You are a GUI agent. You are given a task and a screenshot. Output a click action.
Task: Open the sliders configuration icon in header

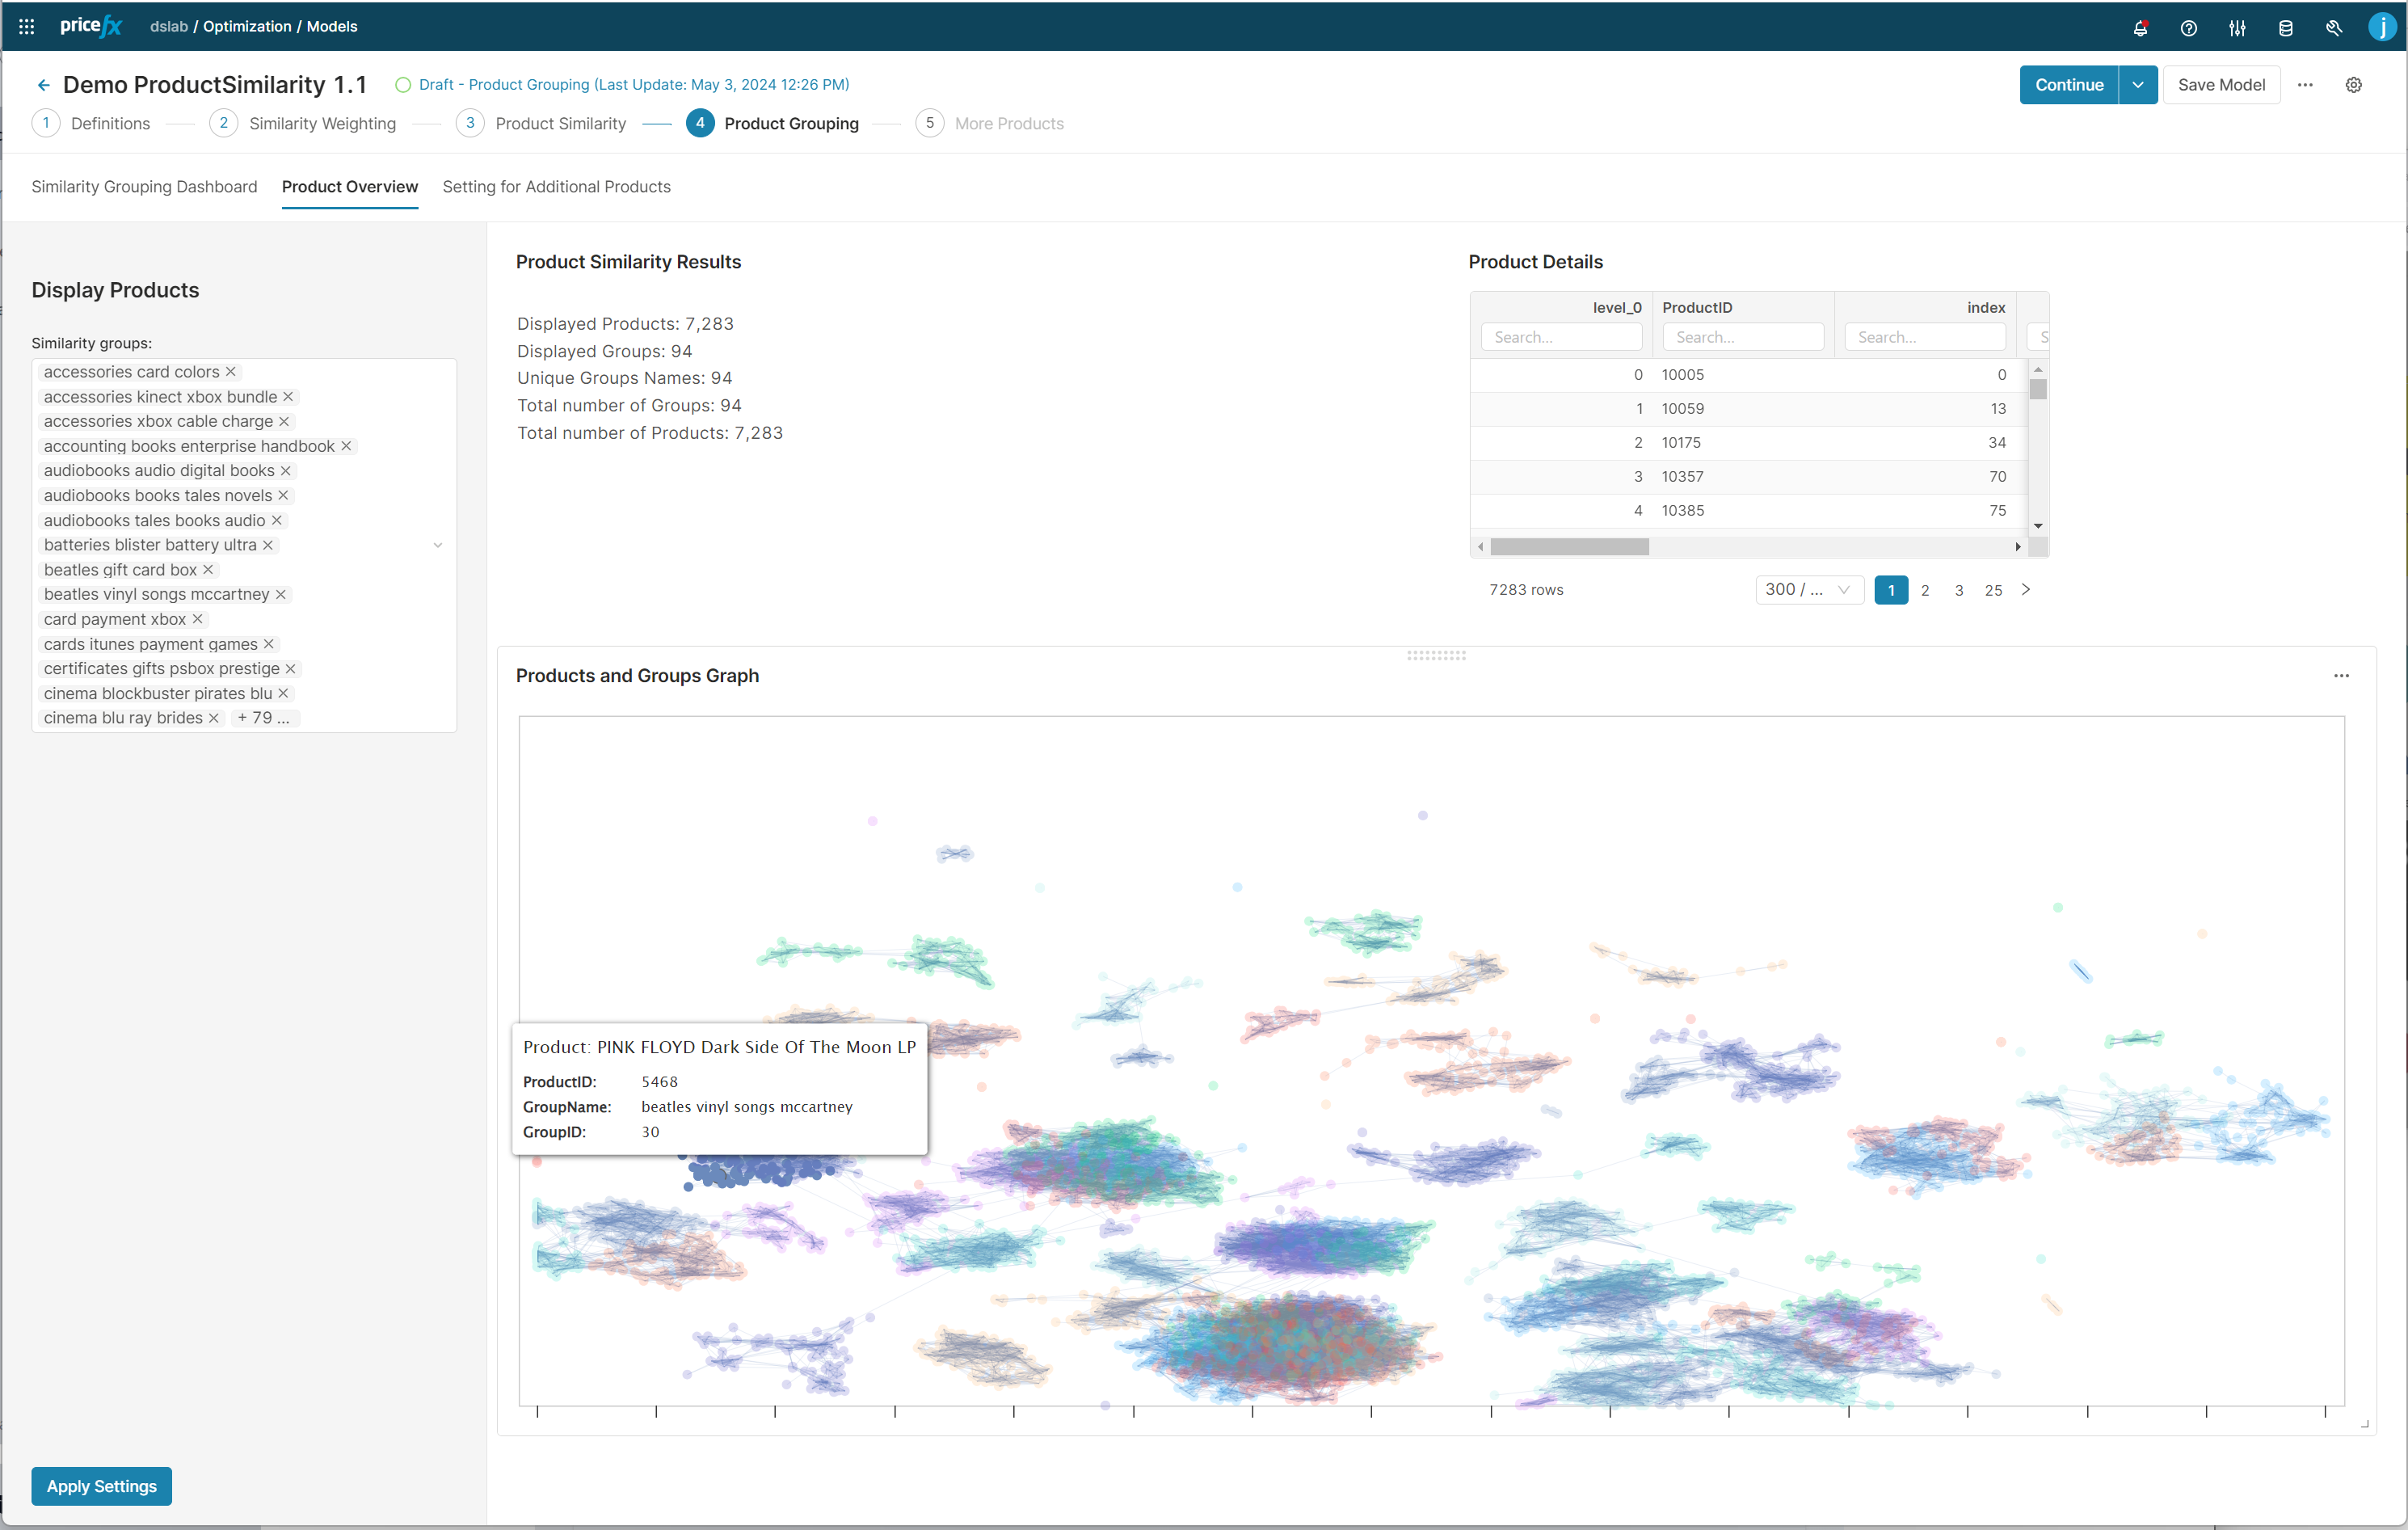tap(2237, 28)
